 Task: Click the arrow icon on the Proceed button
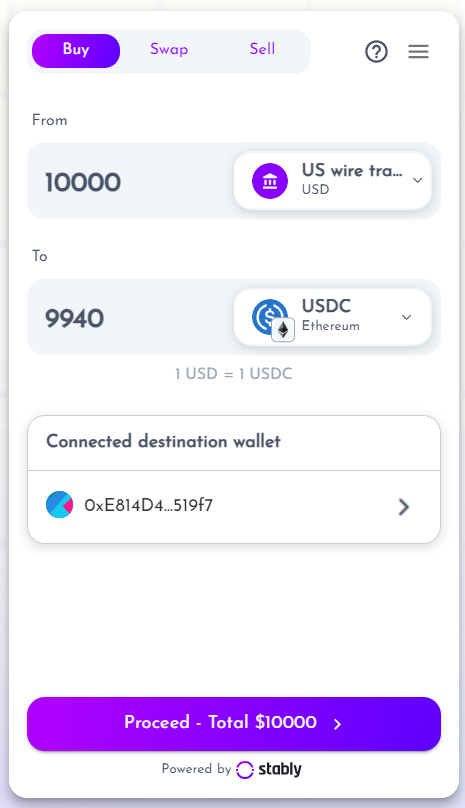(x=337, y=724)
